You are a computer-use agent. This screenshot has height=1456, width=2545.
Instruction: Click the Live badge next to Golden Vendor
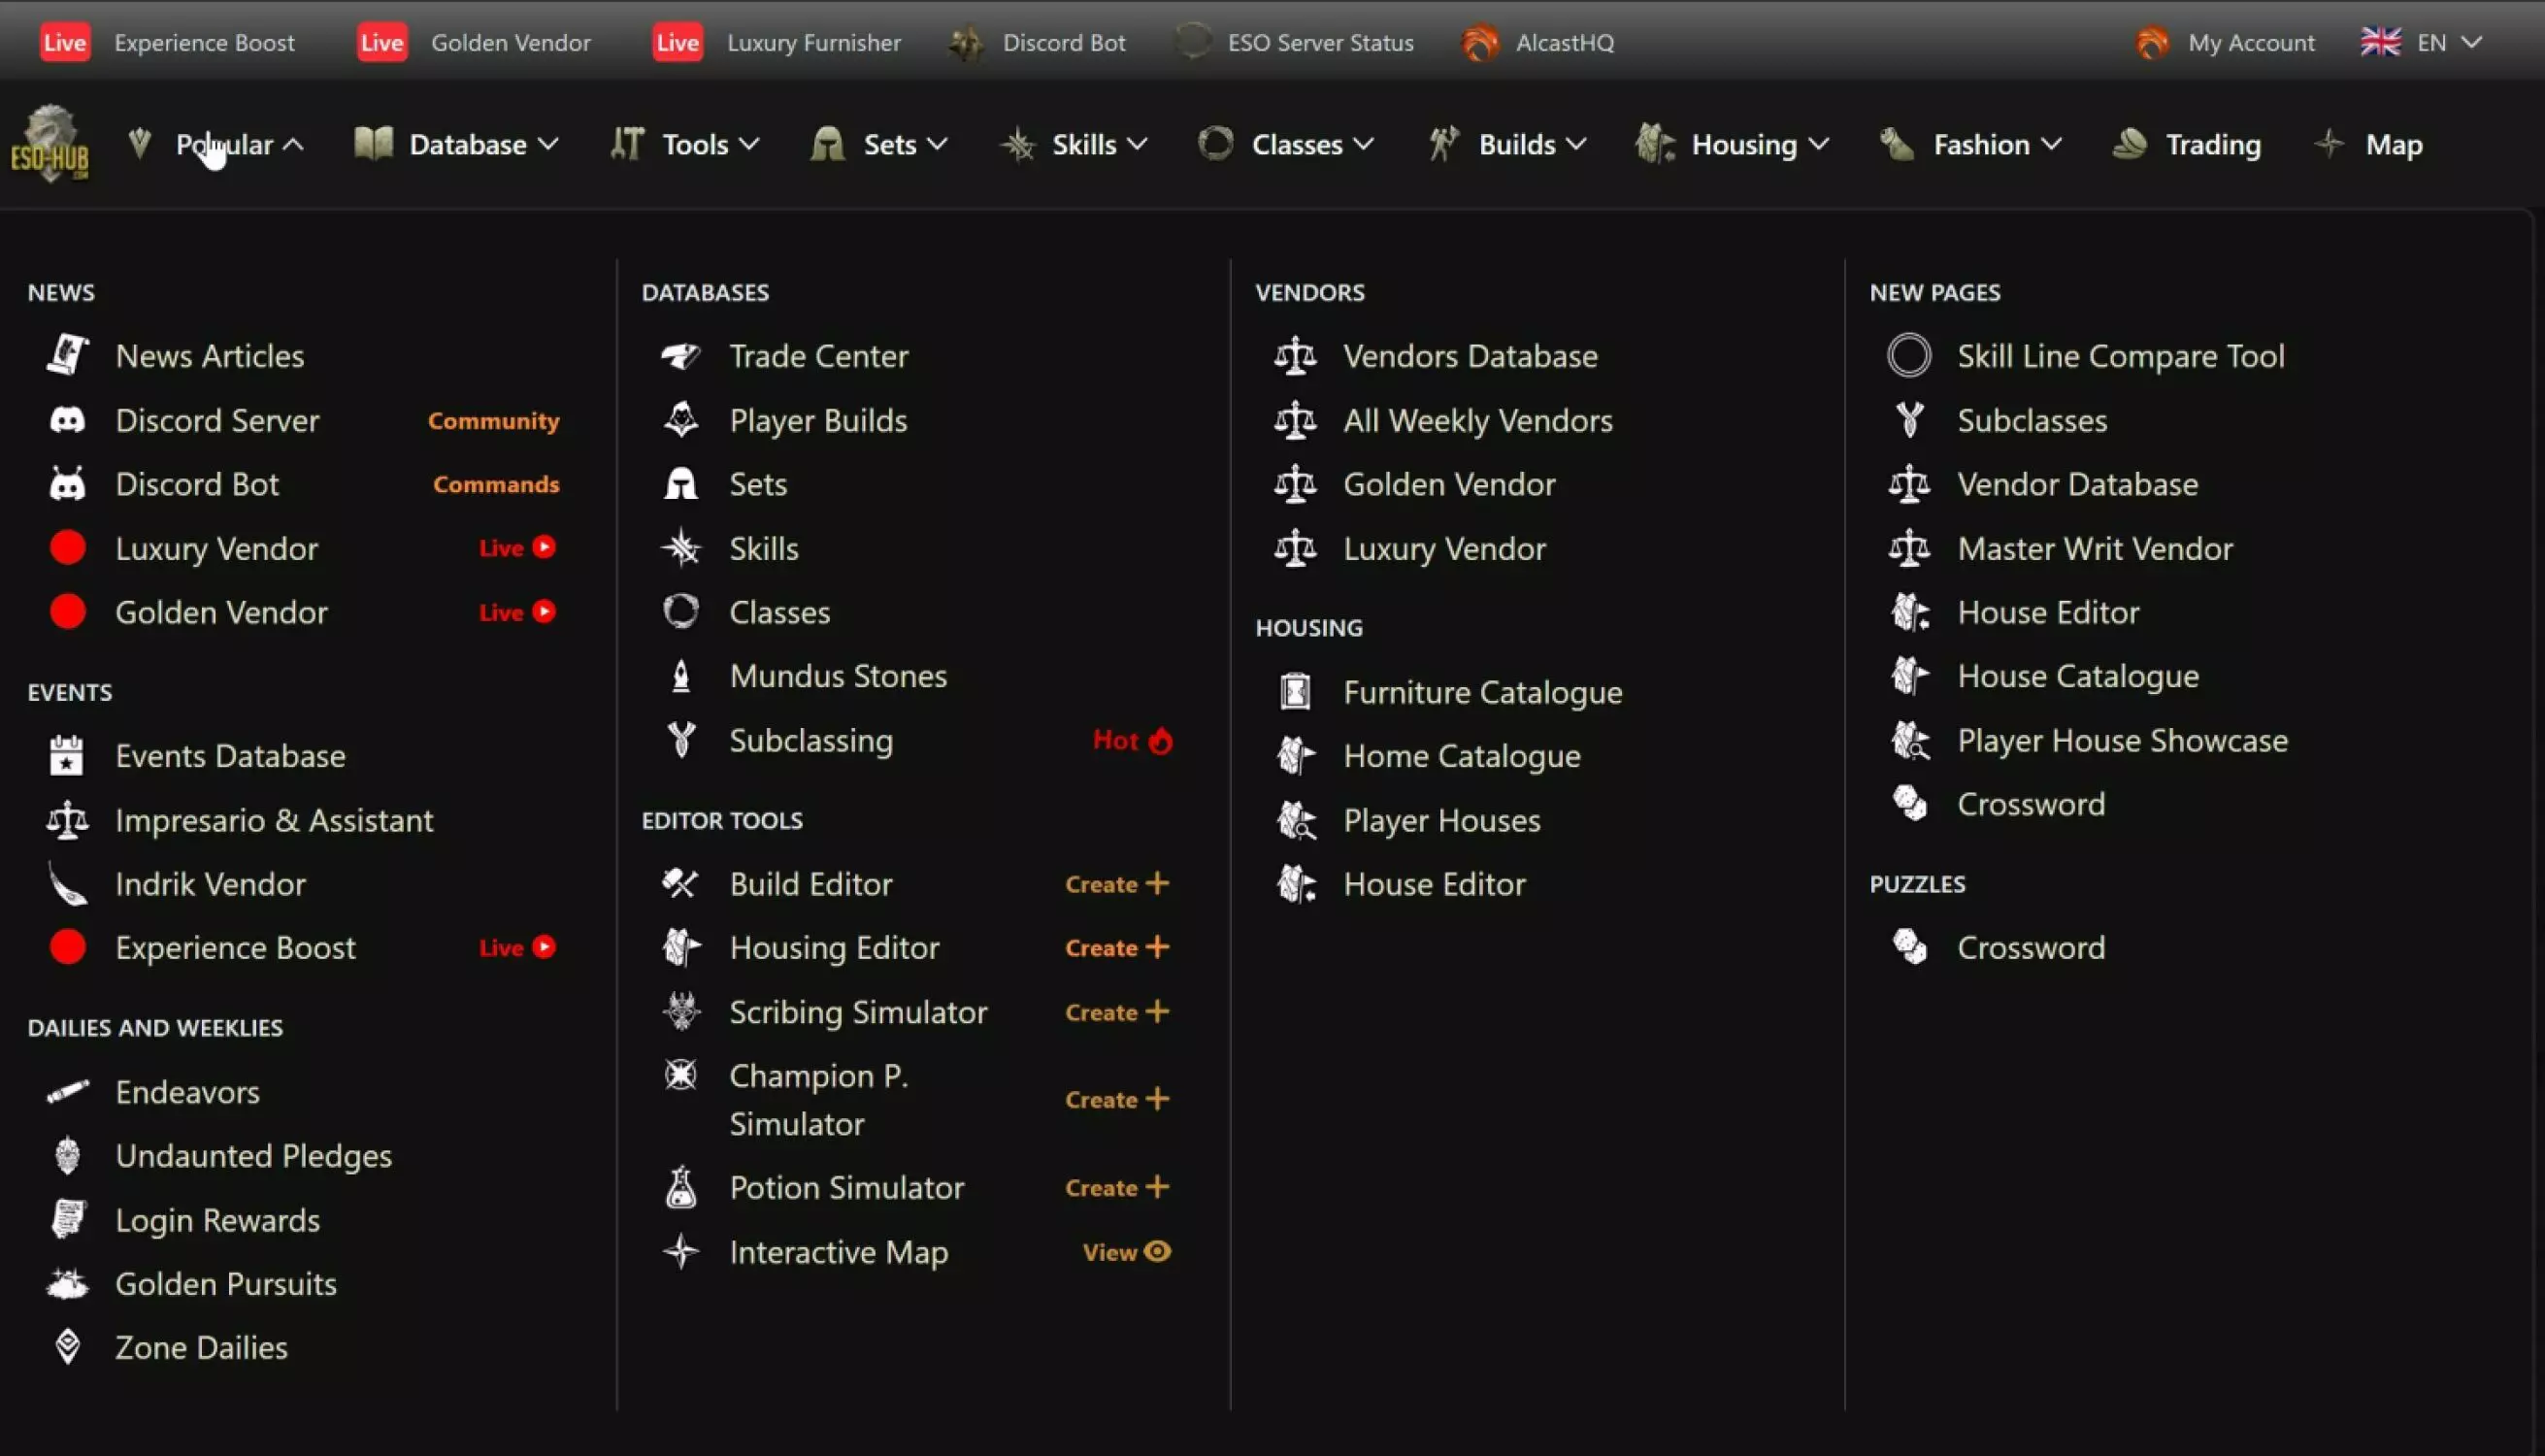coord(382,42)
